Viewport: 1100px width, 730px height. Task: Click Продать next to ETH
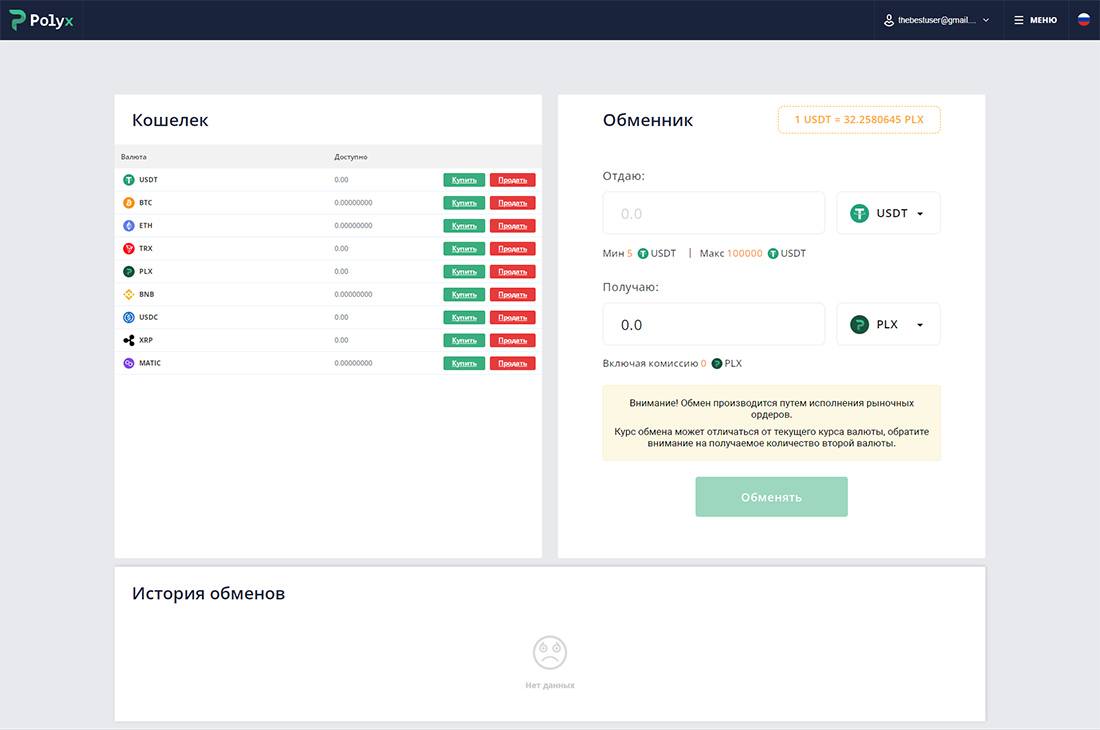point(512,225)
